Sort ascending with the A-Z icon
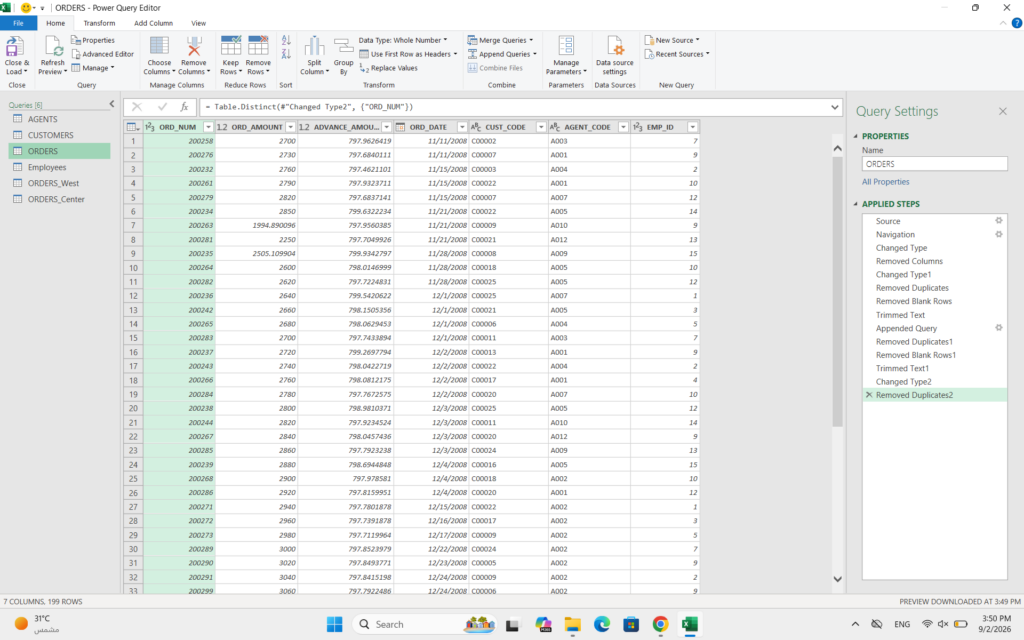 coord(286,40)
